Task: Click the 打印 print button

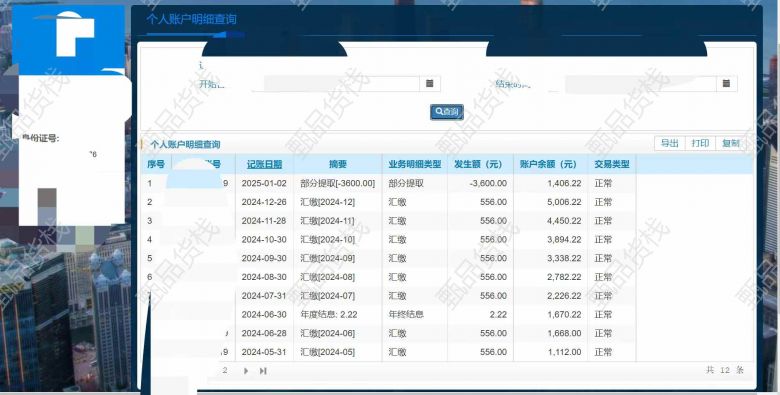Action: click(700, 143)
